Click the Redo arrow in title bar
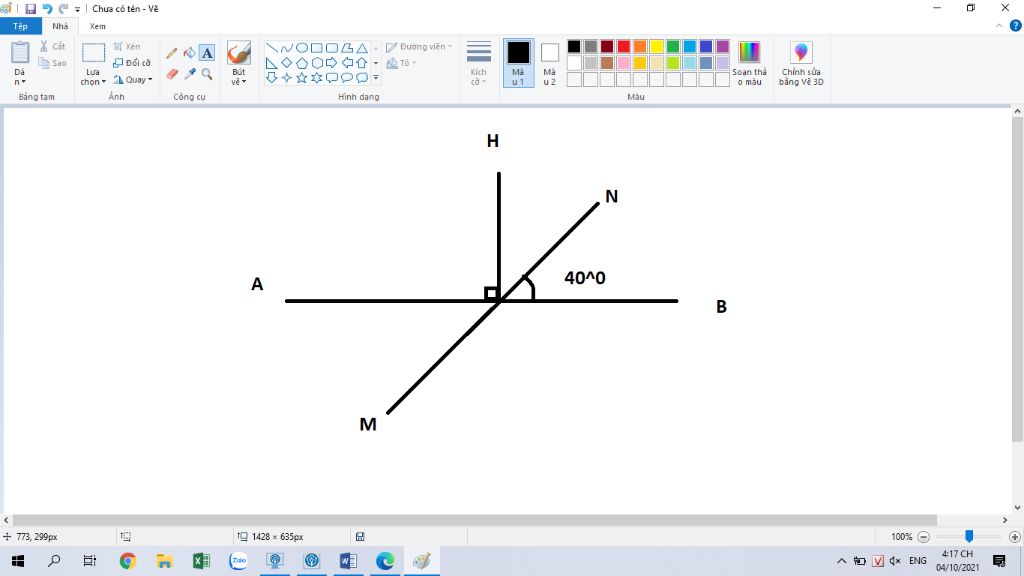 click(63, 8)
